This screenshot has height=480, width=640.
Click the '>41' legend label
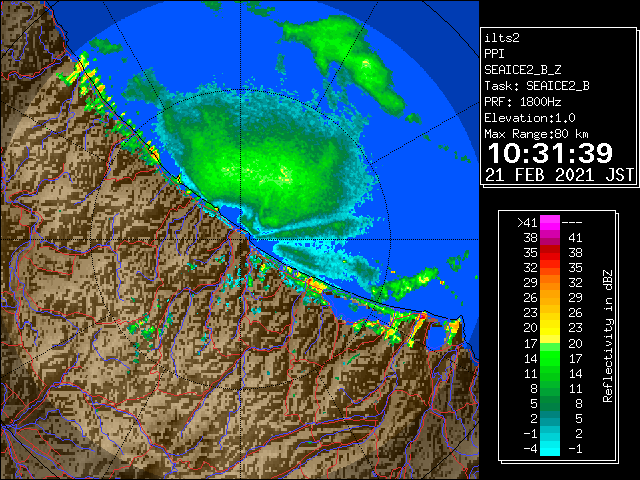[527, 223]
